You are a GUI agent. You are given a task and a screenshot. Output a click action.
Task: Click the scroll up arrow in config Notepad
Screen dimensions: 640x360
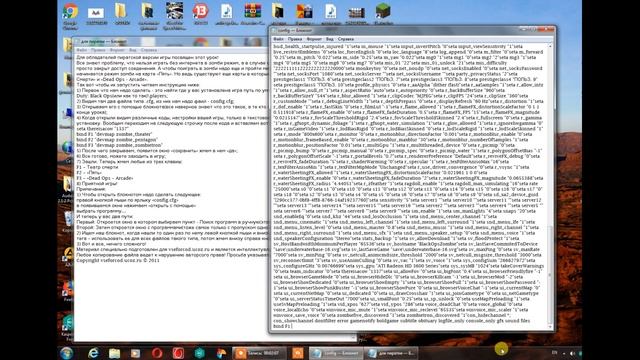[x=550, y=46]
